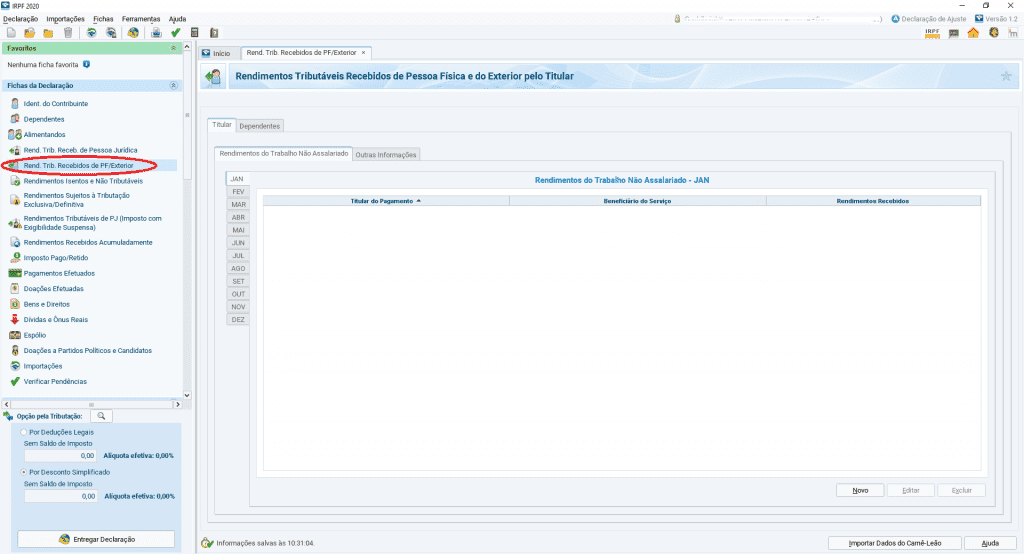This screenshot has width=1024, height=554.
Task: Click the Entregar Declaração button
Action: [96, 540]
